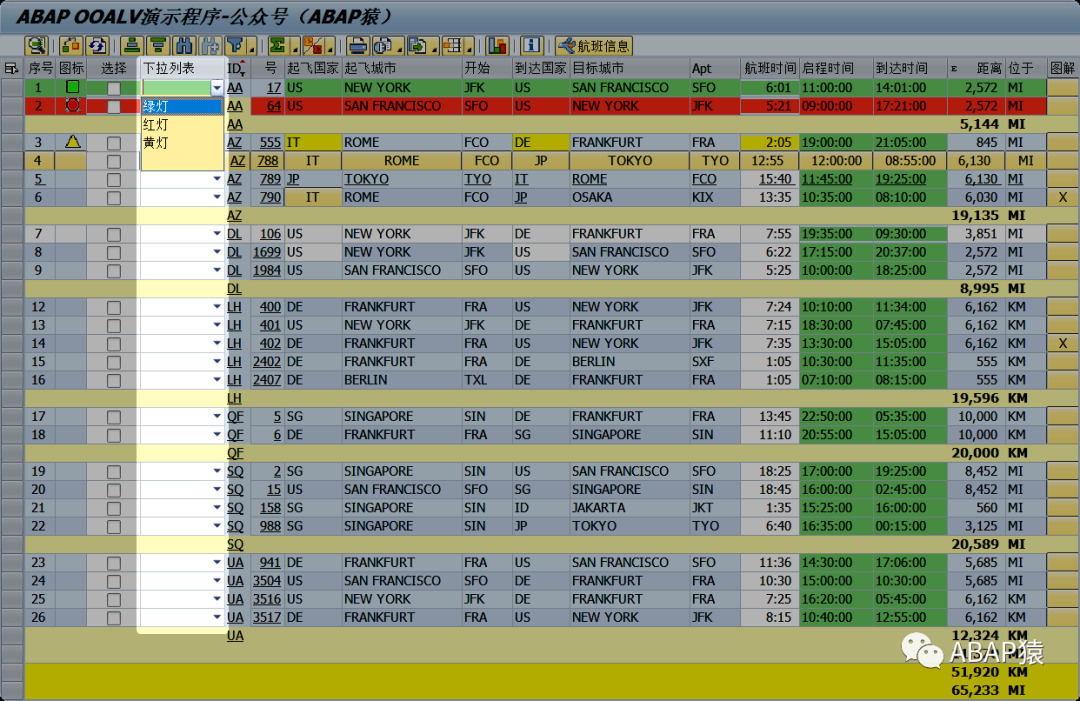This screenshot has height=701, width=1080.
Task: Click the End User Documentation info icon
Action: pyautogui.click(x=531, y=46)
